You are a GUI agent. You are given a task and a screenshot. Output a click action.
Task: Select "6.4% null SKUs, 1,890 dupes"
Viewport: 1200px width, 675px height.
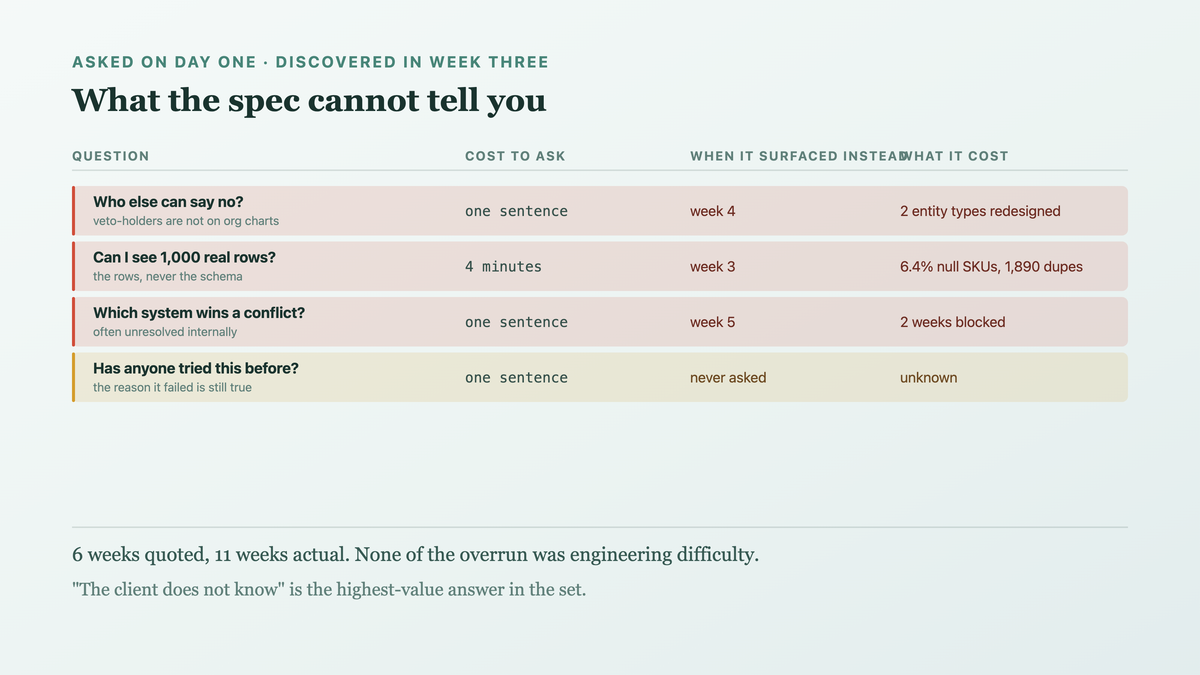tap(991, 267)
